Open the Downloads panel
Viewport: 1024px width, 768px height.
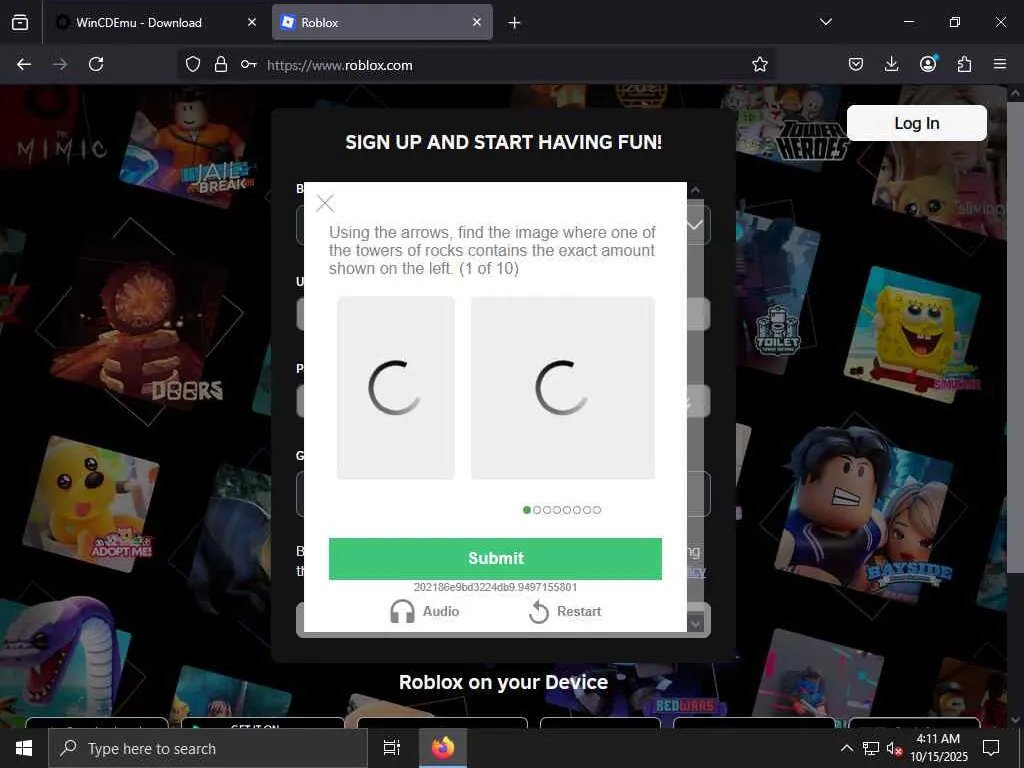pyautogui.click(x=891, y=64)
